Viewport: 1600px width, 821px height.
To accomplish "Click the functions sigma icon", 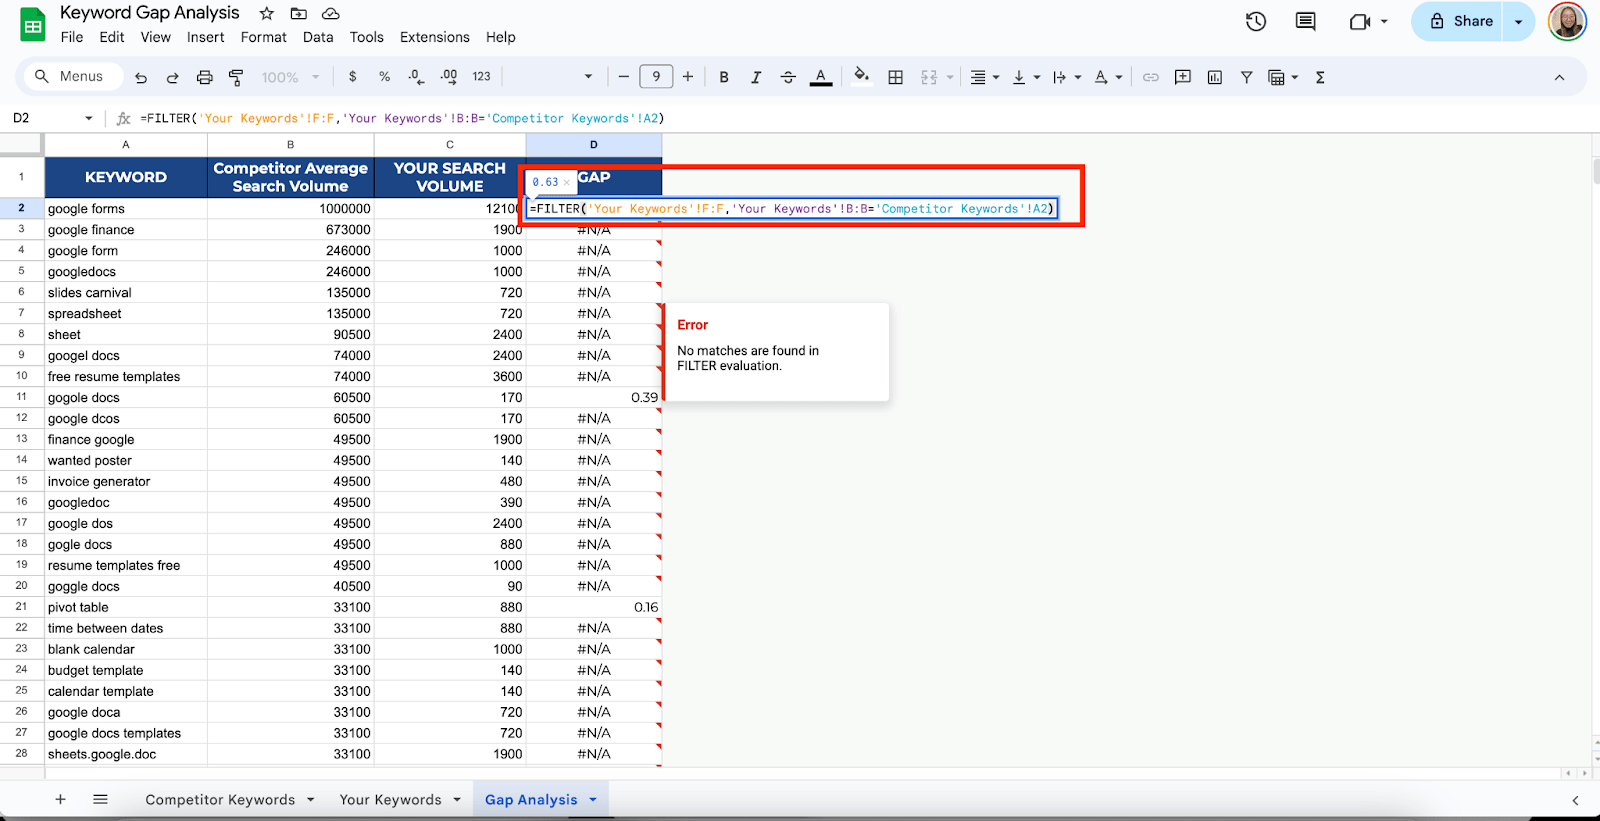I will pos(1320,77).
